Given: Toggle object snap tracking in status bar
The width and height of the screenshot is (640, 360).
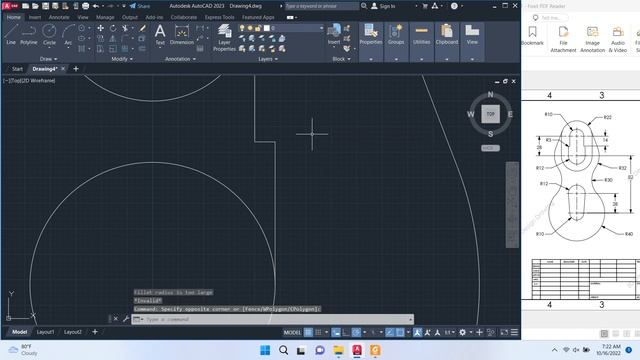Looking at the screenshot, I should coord(390,332).
